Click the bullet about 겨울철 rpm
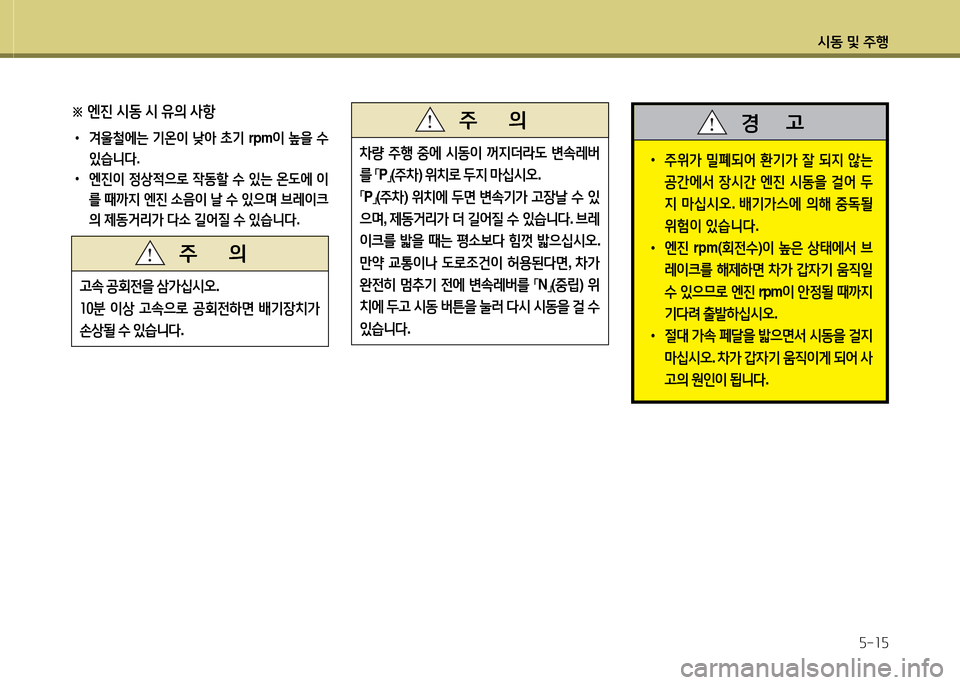960x685 pixels. [x=201, y=148]
